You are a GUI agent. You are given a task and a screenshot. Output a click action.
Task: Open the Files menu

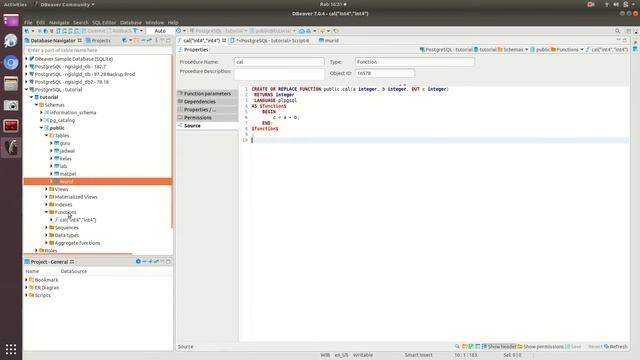[28, 22]
